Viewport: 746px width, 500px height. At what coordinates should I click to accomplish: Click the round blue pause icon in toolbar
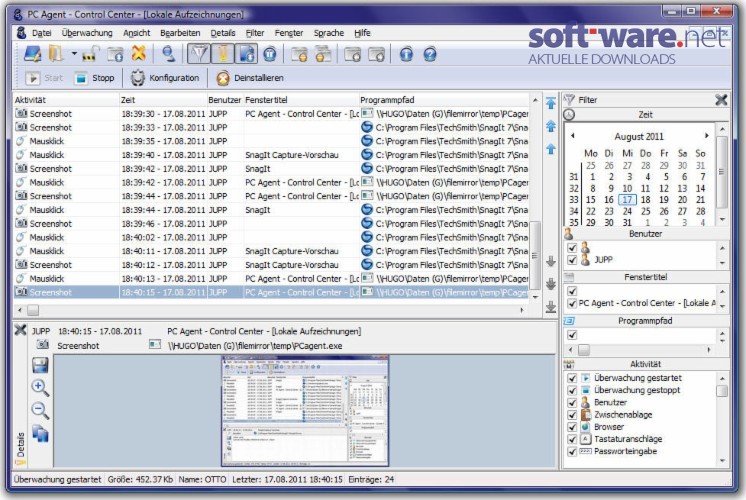coord(270,54)
